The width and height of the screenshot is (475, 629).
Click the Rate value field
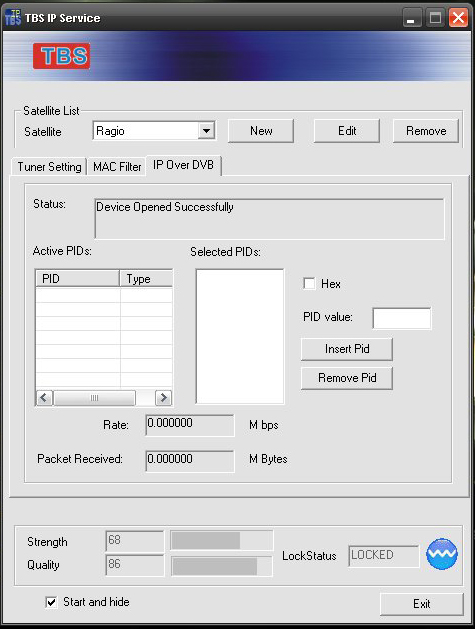click(x=190, y=425)
